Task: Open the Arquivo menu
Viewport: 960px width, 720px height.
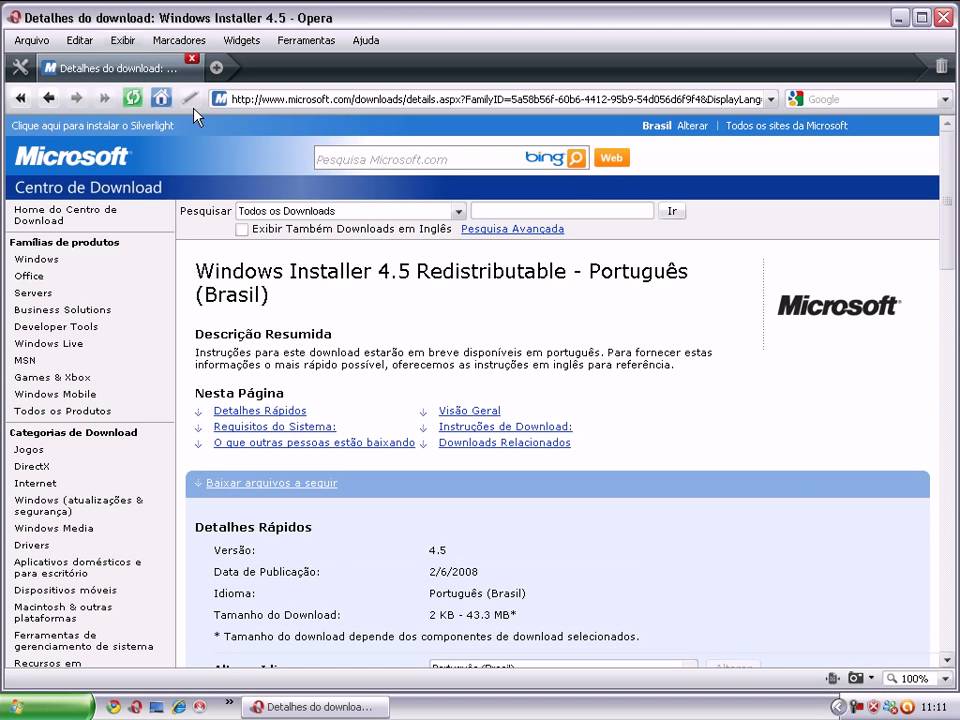Action: pyautogui.click(x=32, y=40)
